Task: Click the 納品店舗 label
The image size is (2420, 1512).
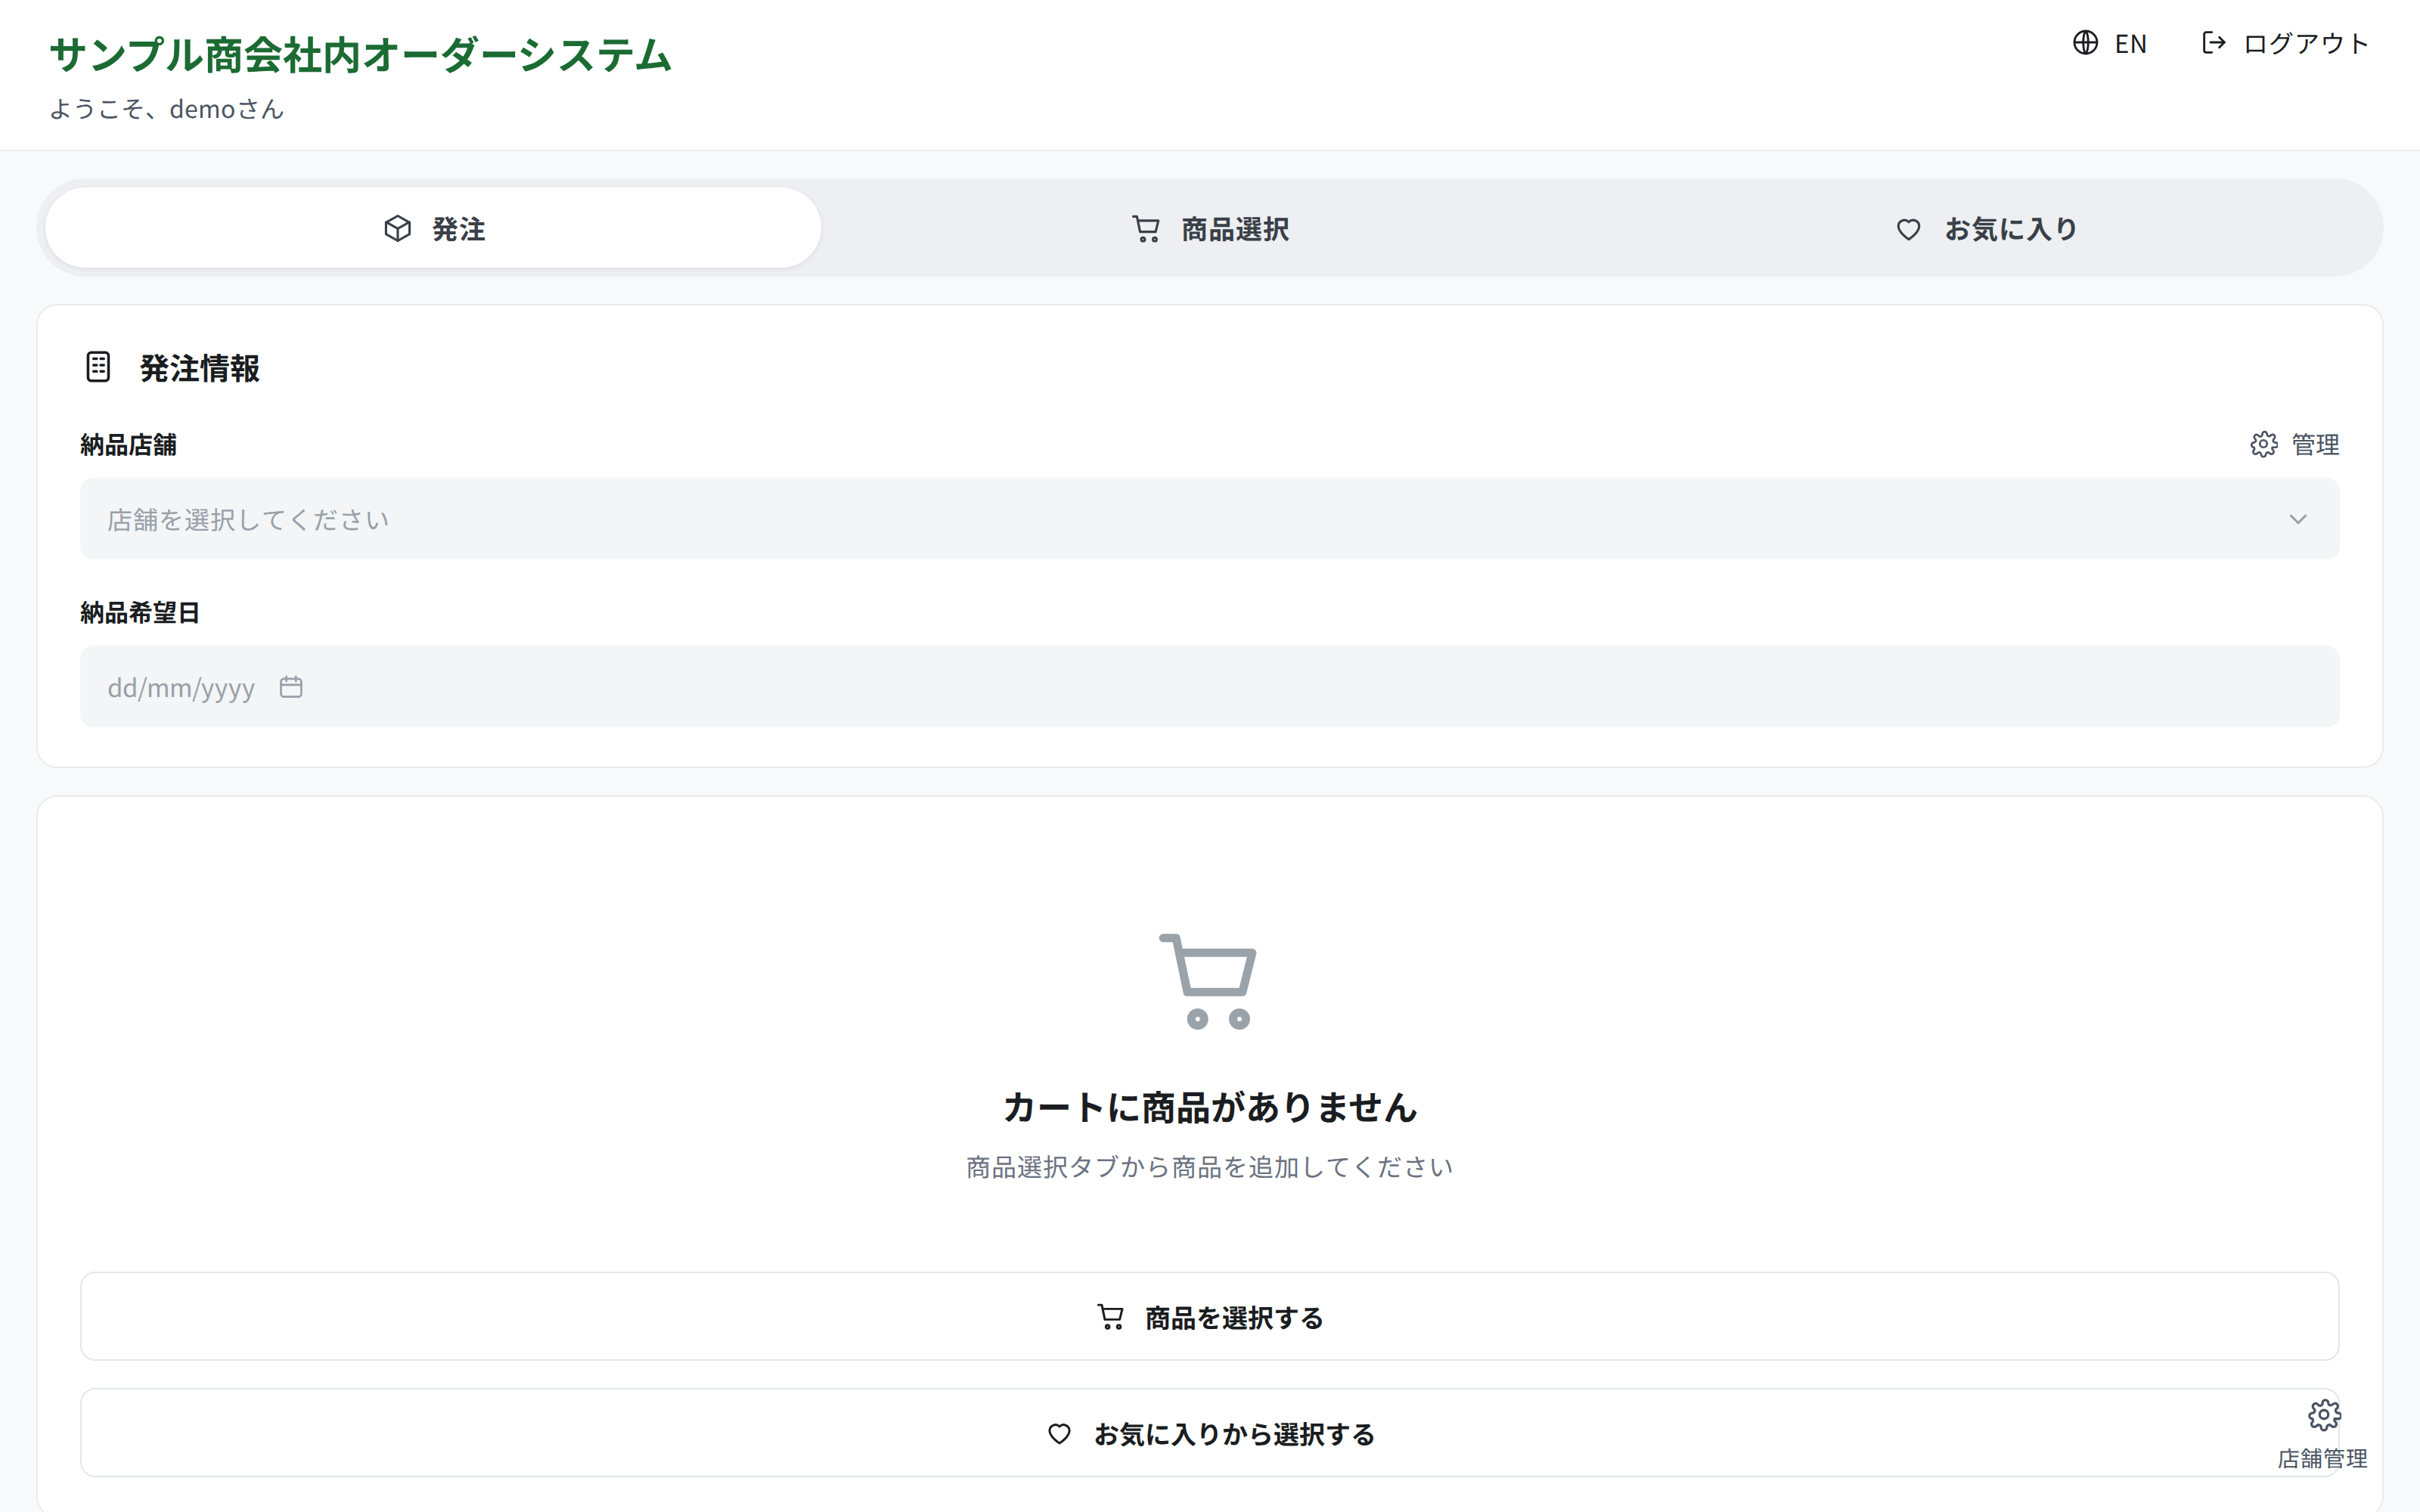Action: (128, 445)
